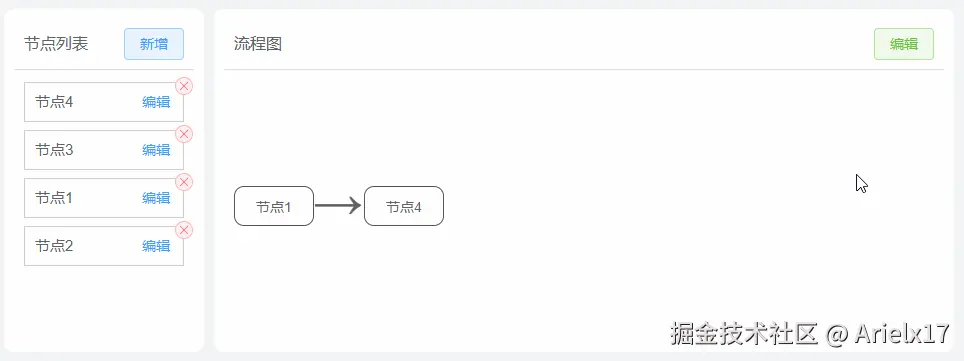
Task: Select the 节点2 card in the node list
Action: click(x=104, y=246)
